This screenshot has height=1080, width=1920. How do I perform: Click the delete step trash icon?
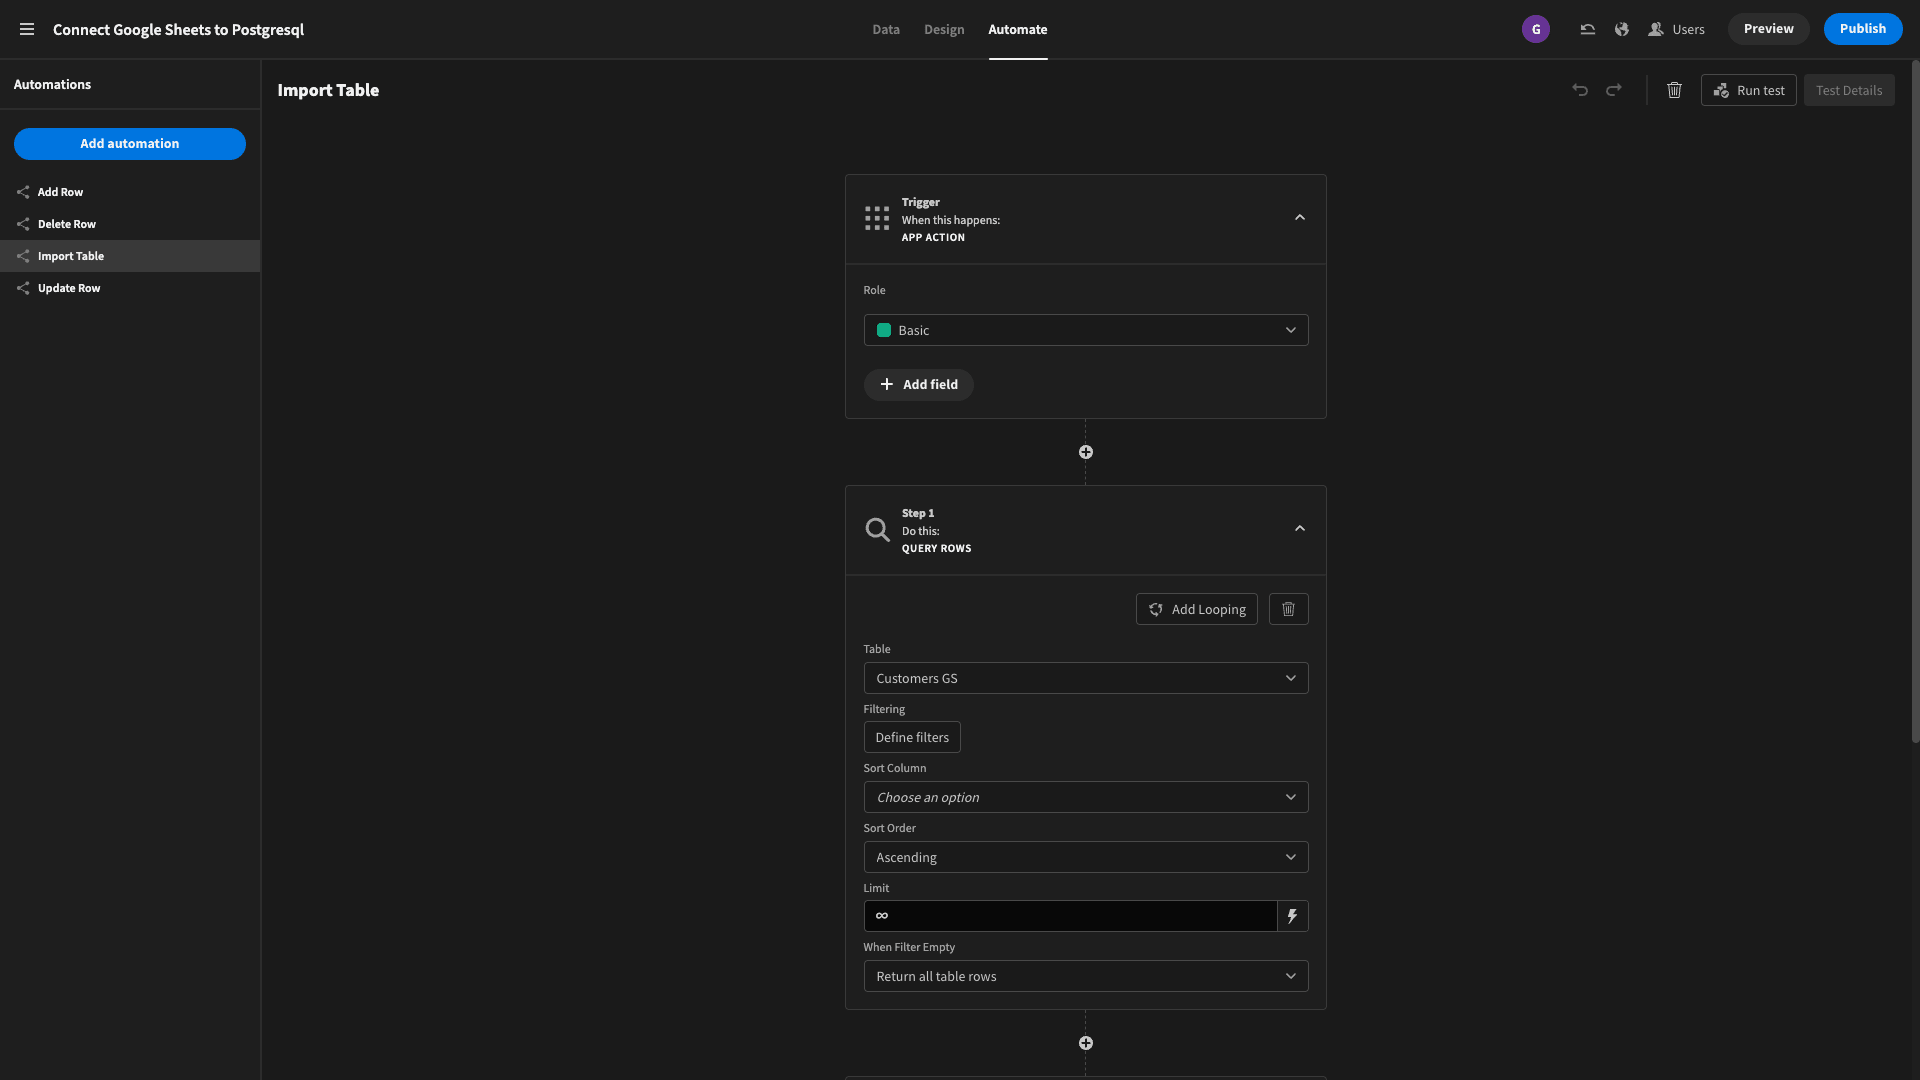tap(1288, 608)
